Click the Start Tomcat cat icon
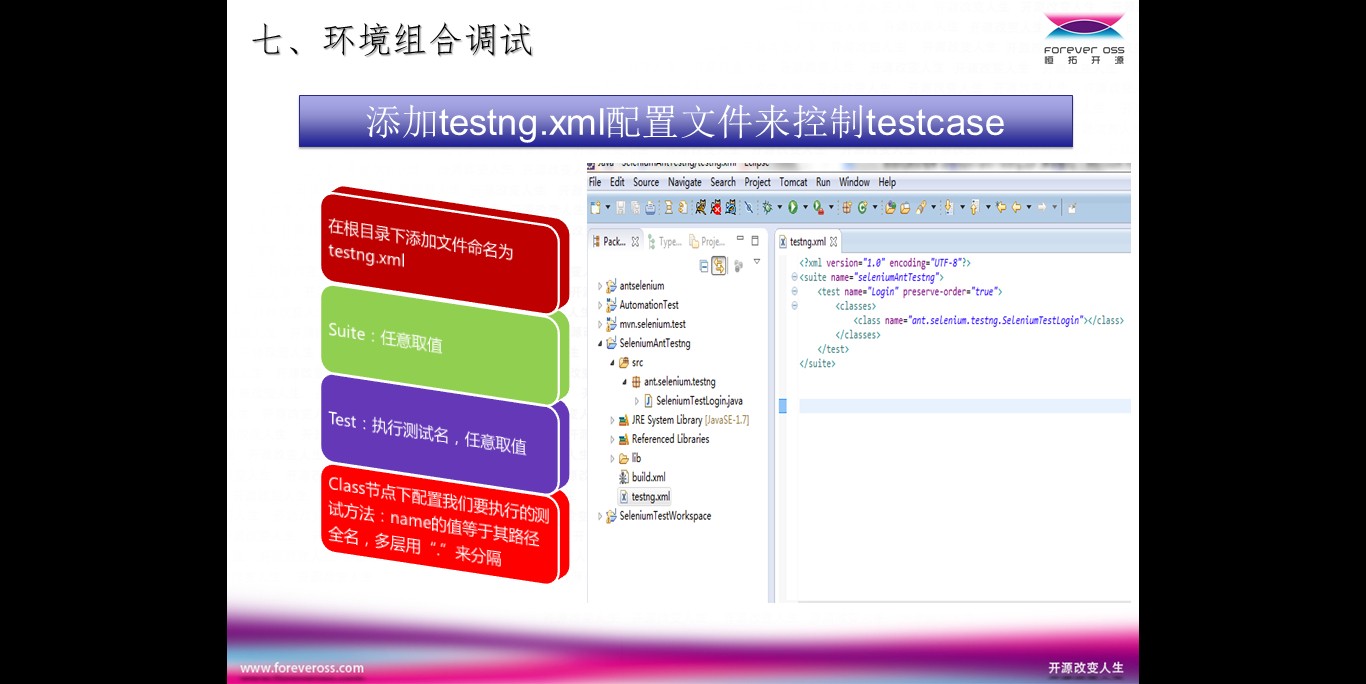1366x684 pixels. (701, 207)
